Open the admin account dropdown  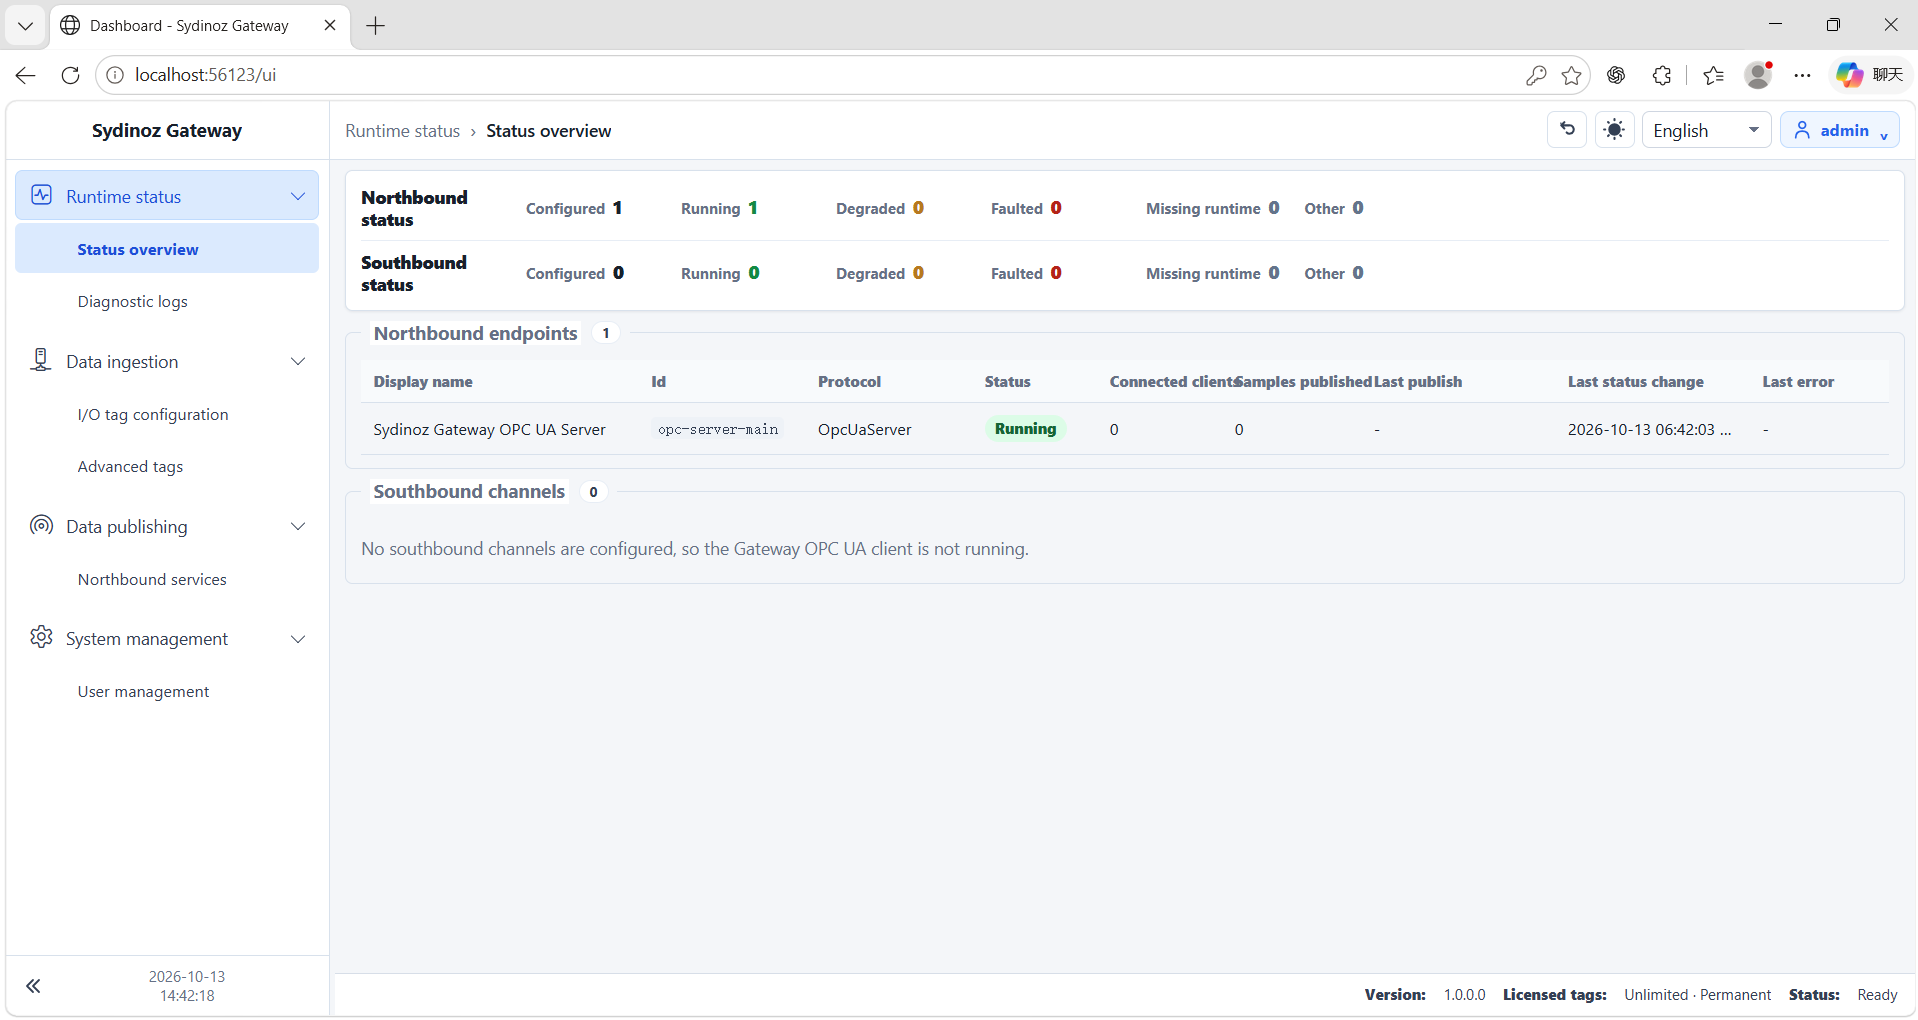(1839, 130)
